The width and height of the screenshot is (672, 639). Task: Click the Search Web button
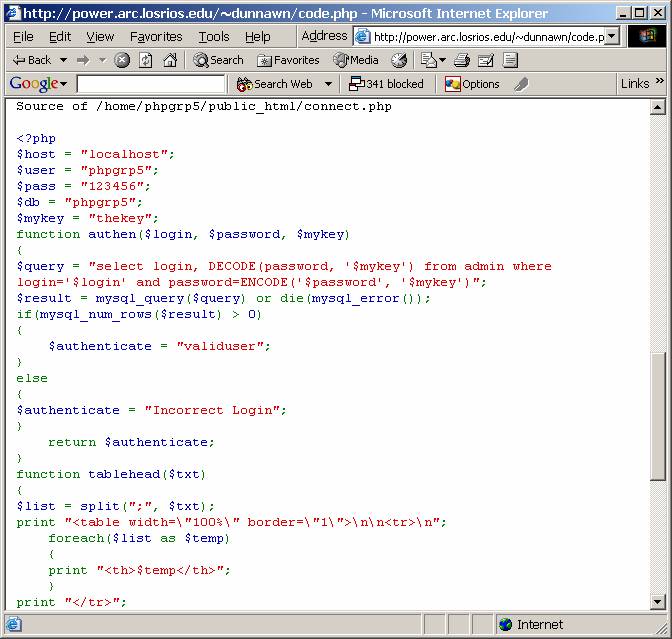(x=275, y=84)
